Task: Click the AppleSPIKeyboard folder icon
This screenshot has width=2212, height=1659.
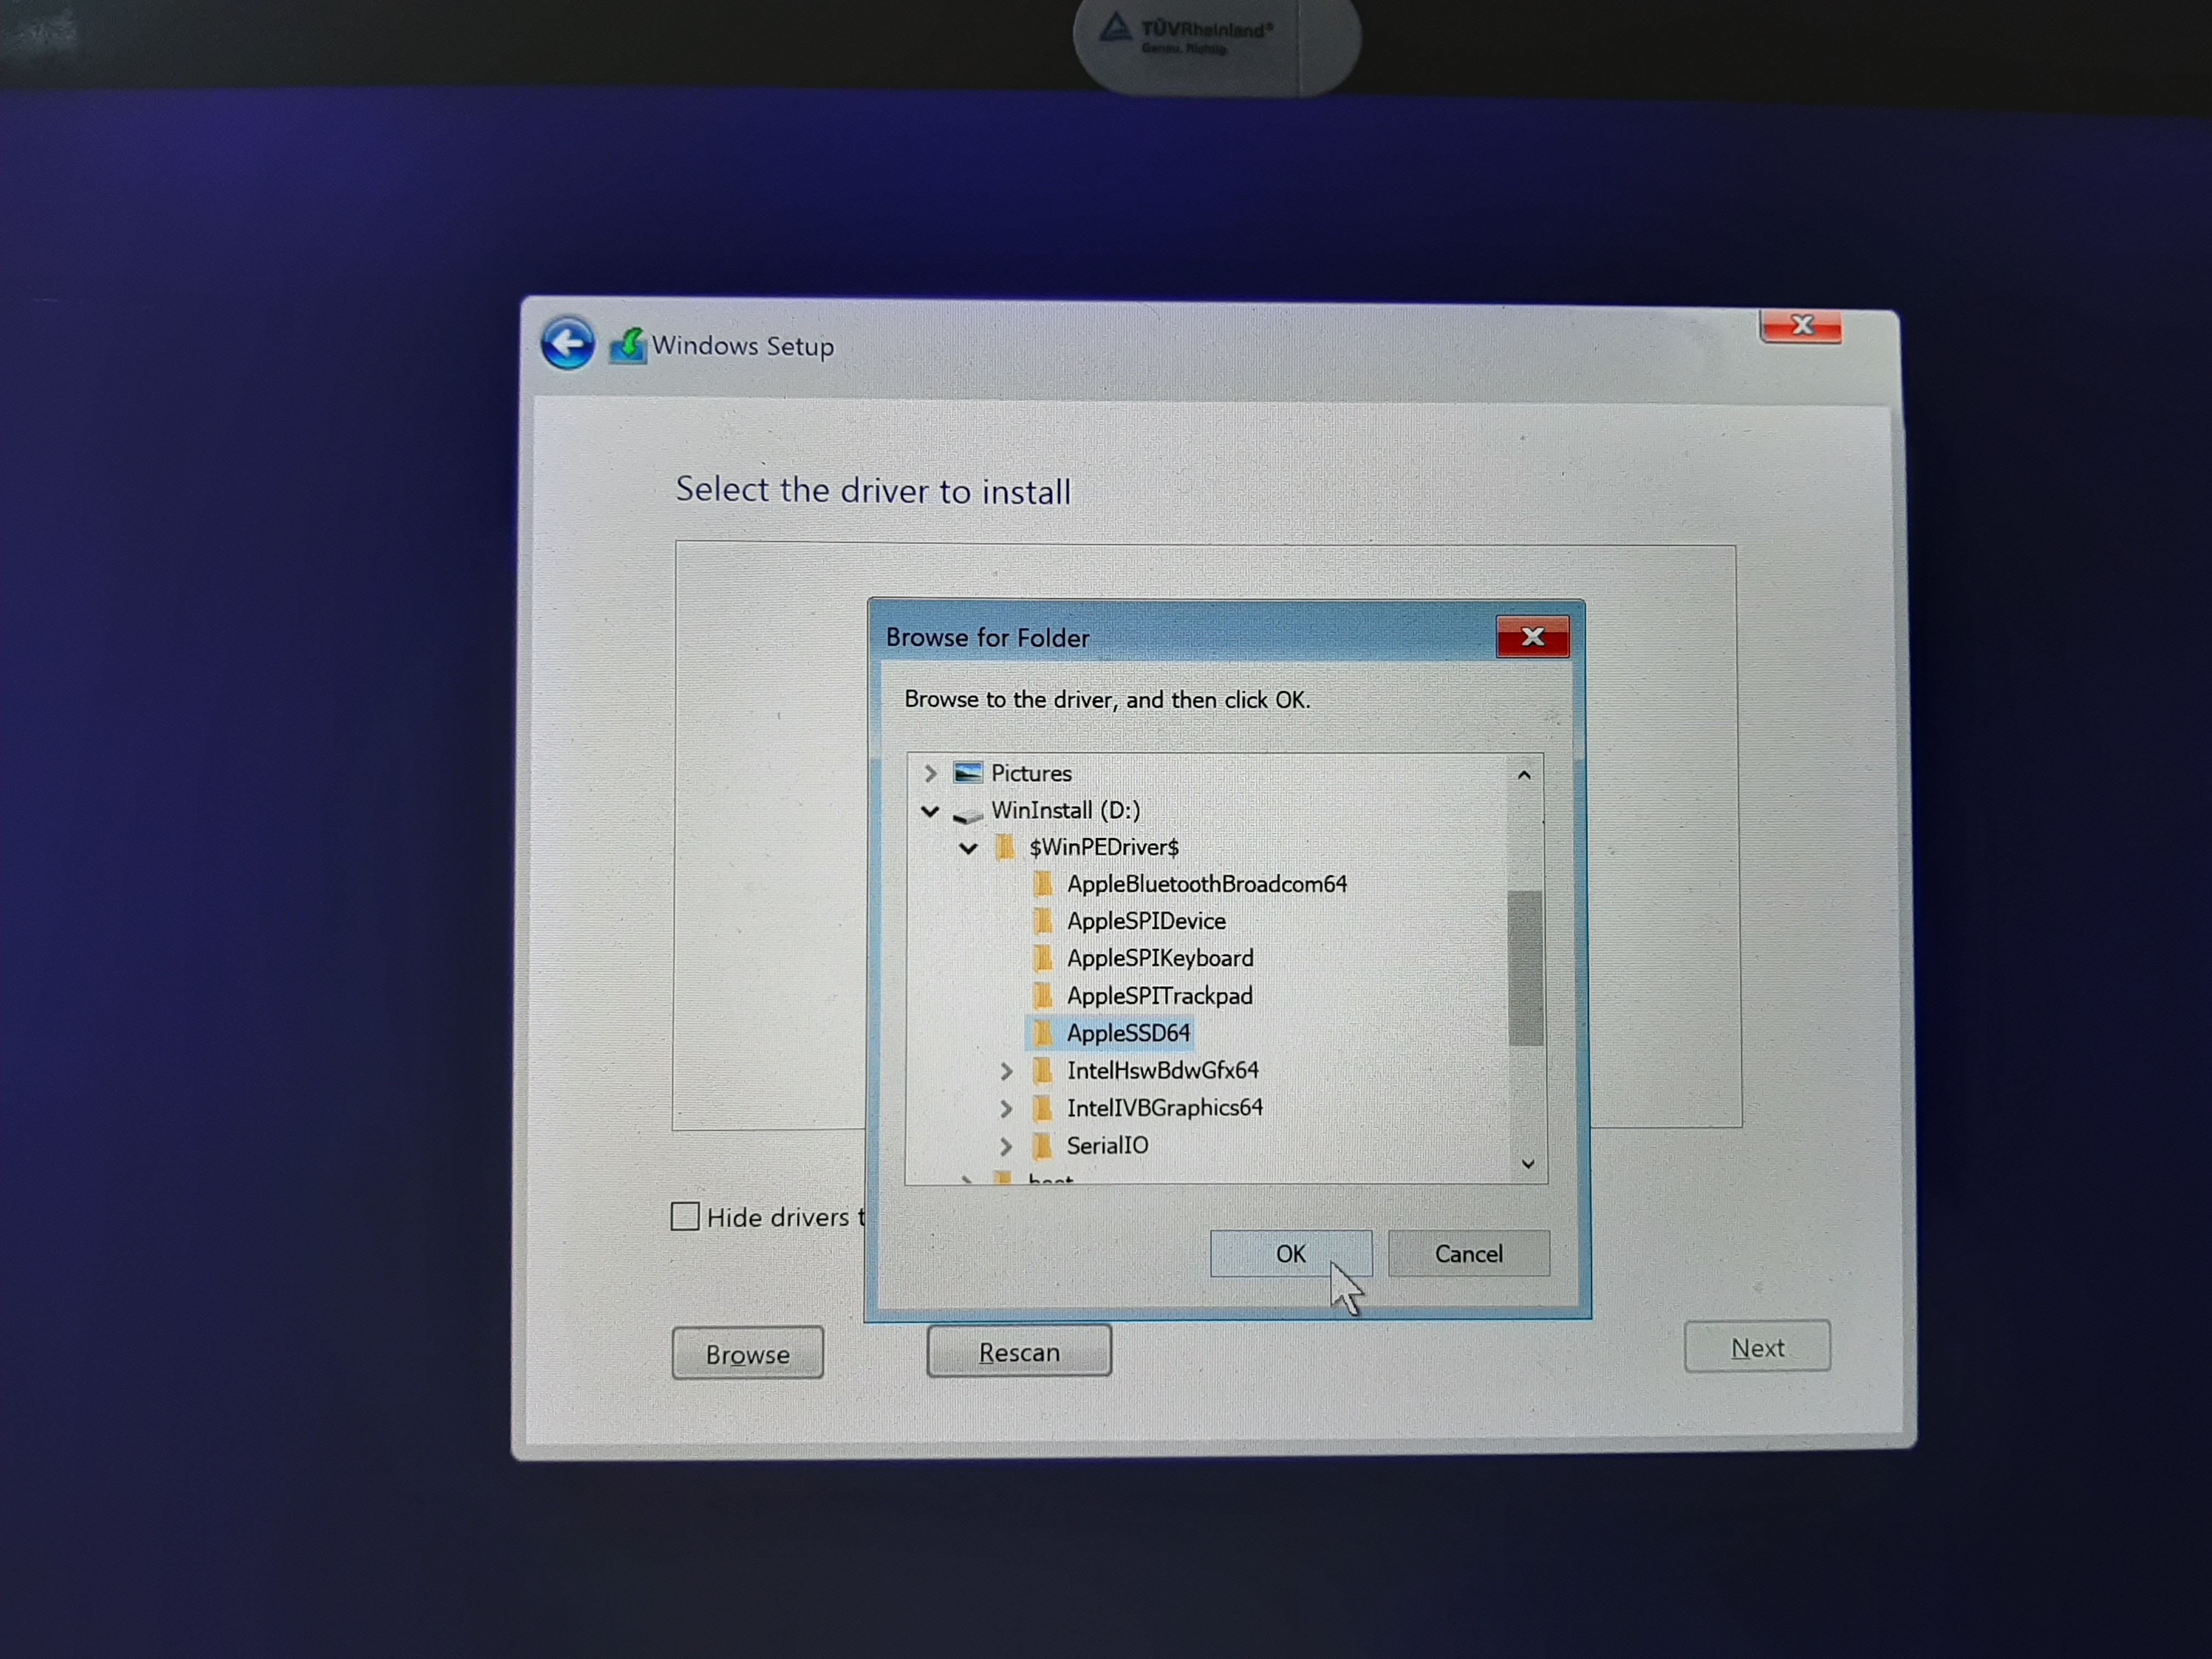Action: click(1042, 958)
